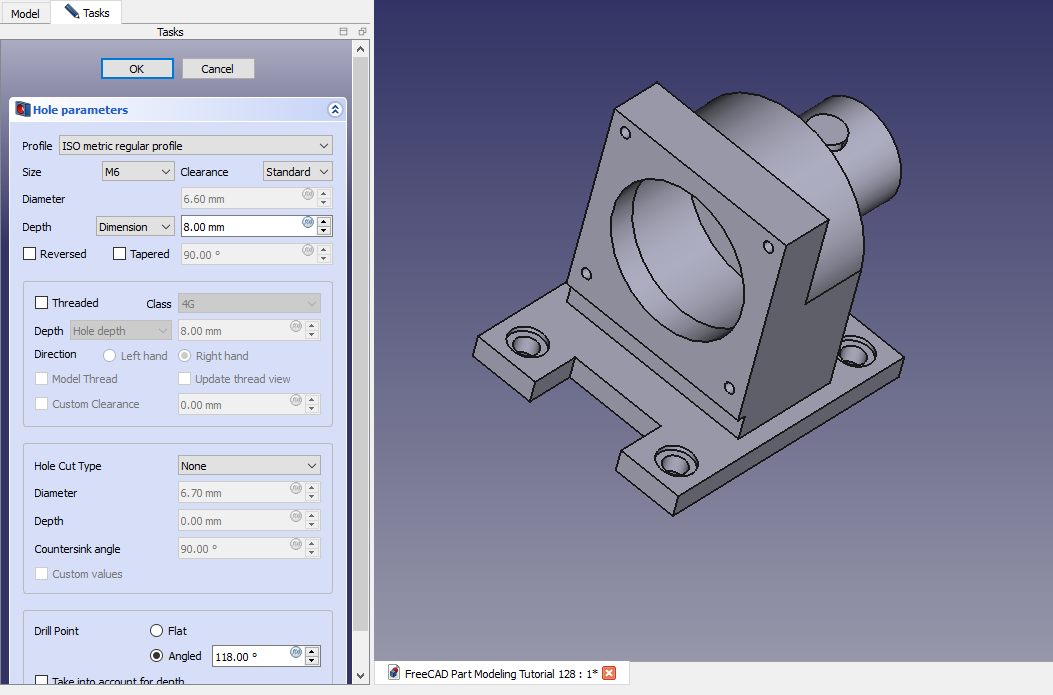Image resolution: width=1053 pixels, height=695 pixels.
Task: Float the Tasks panel with undock icon
Action: 362,32
